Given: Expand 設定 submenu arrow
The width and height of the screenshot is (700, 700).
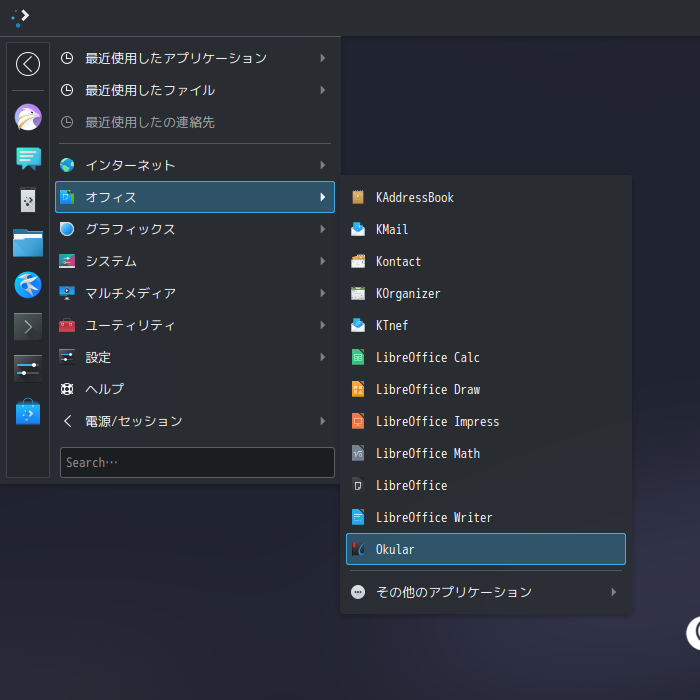Looking at the screenshot, I should point(323,357).
